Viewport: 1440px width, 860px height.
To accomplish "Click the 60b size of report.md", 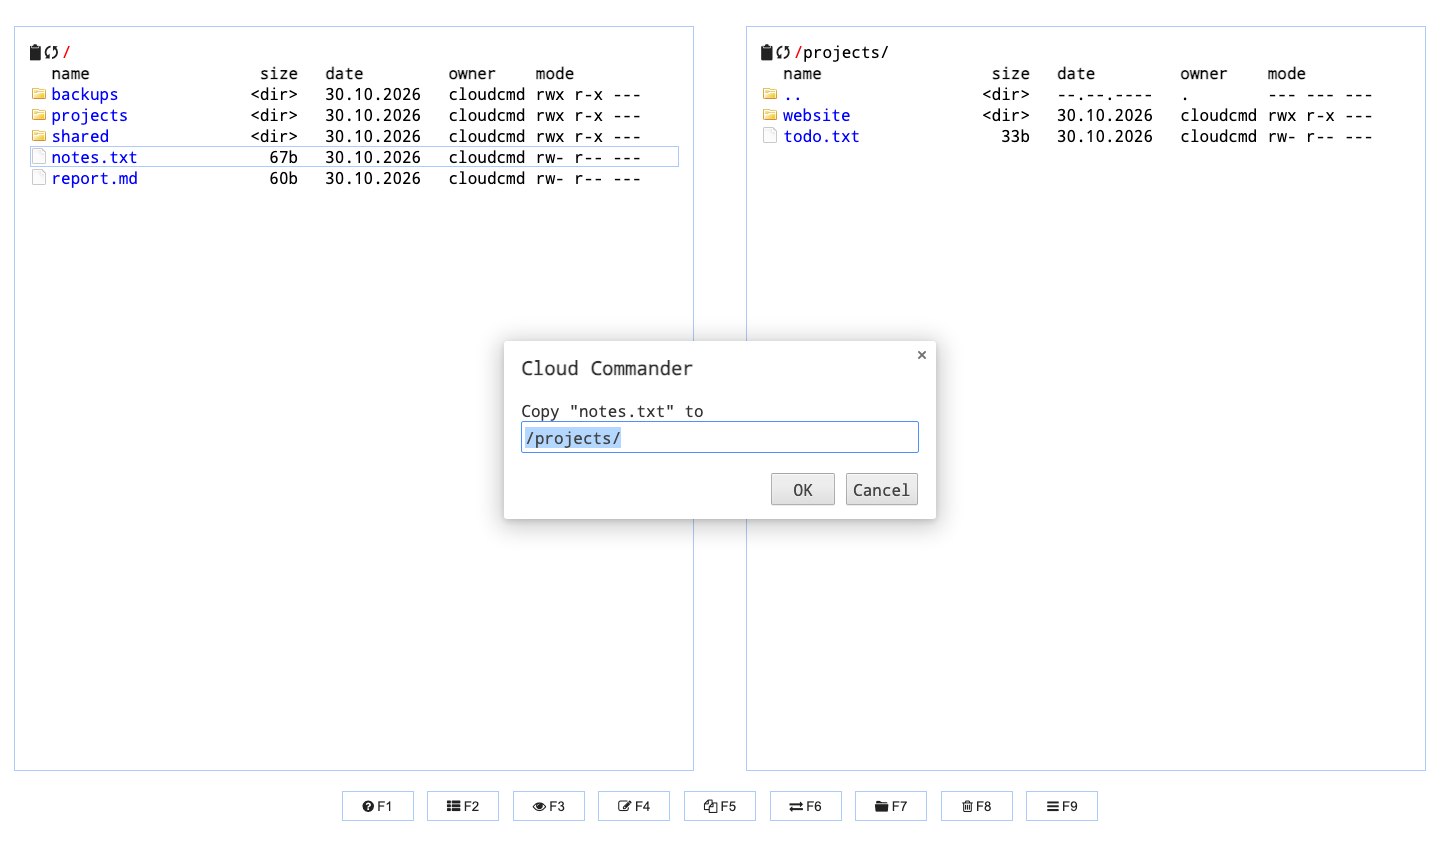I will pos(283,178).
